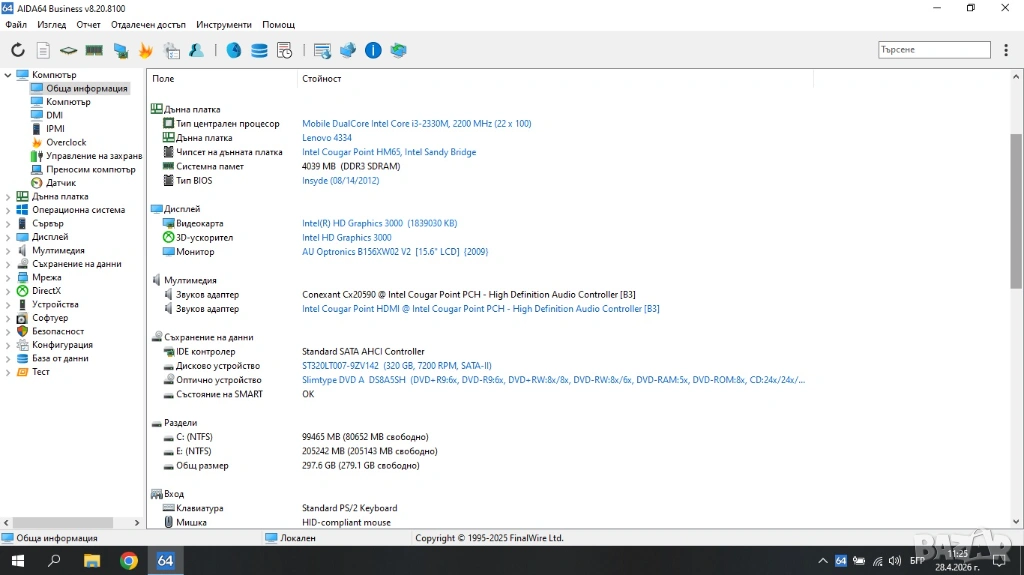Click the blue database stack toolbar icon
Image resolution: width=1024 pixels, height=575 pixels.
tap(259, 50)
